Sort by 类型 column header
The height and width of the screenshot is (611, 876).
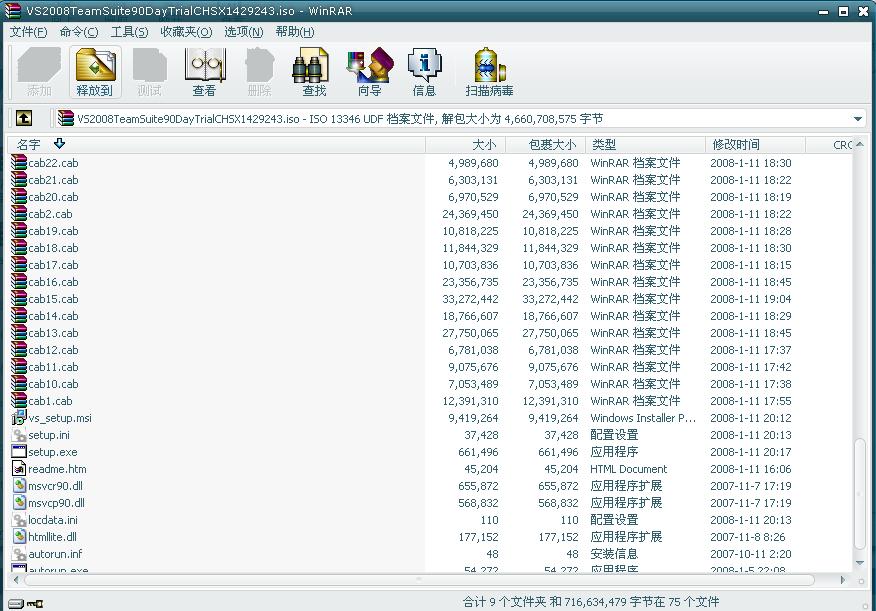[x=645, y=145]
